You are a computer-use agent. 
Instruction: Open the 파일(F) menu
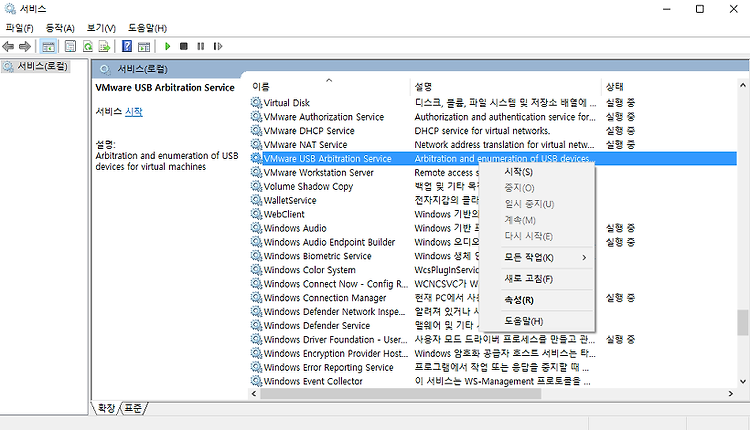[20, 28]
